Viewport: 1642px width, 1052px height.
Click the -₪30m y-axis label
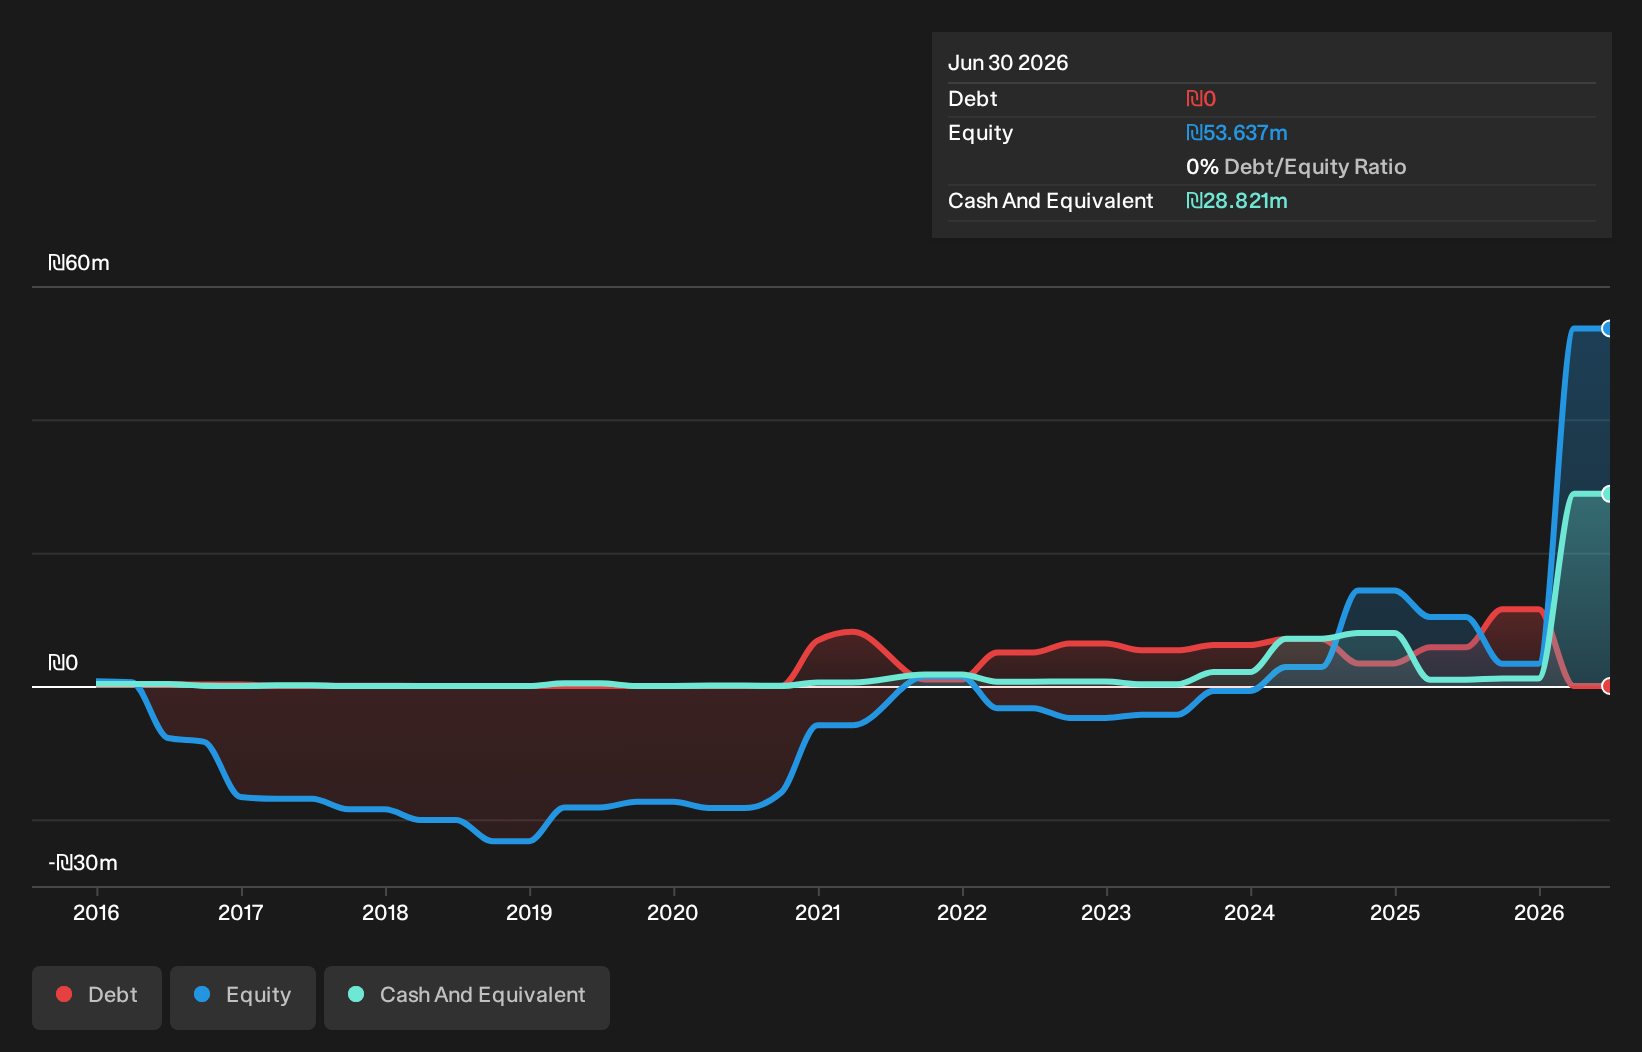point(83,863)
